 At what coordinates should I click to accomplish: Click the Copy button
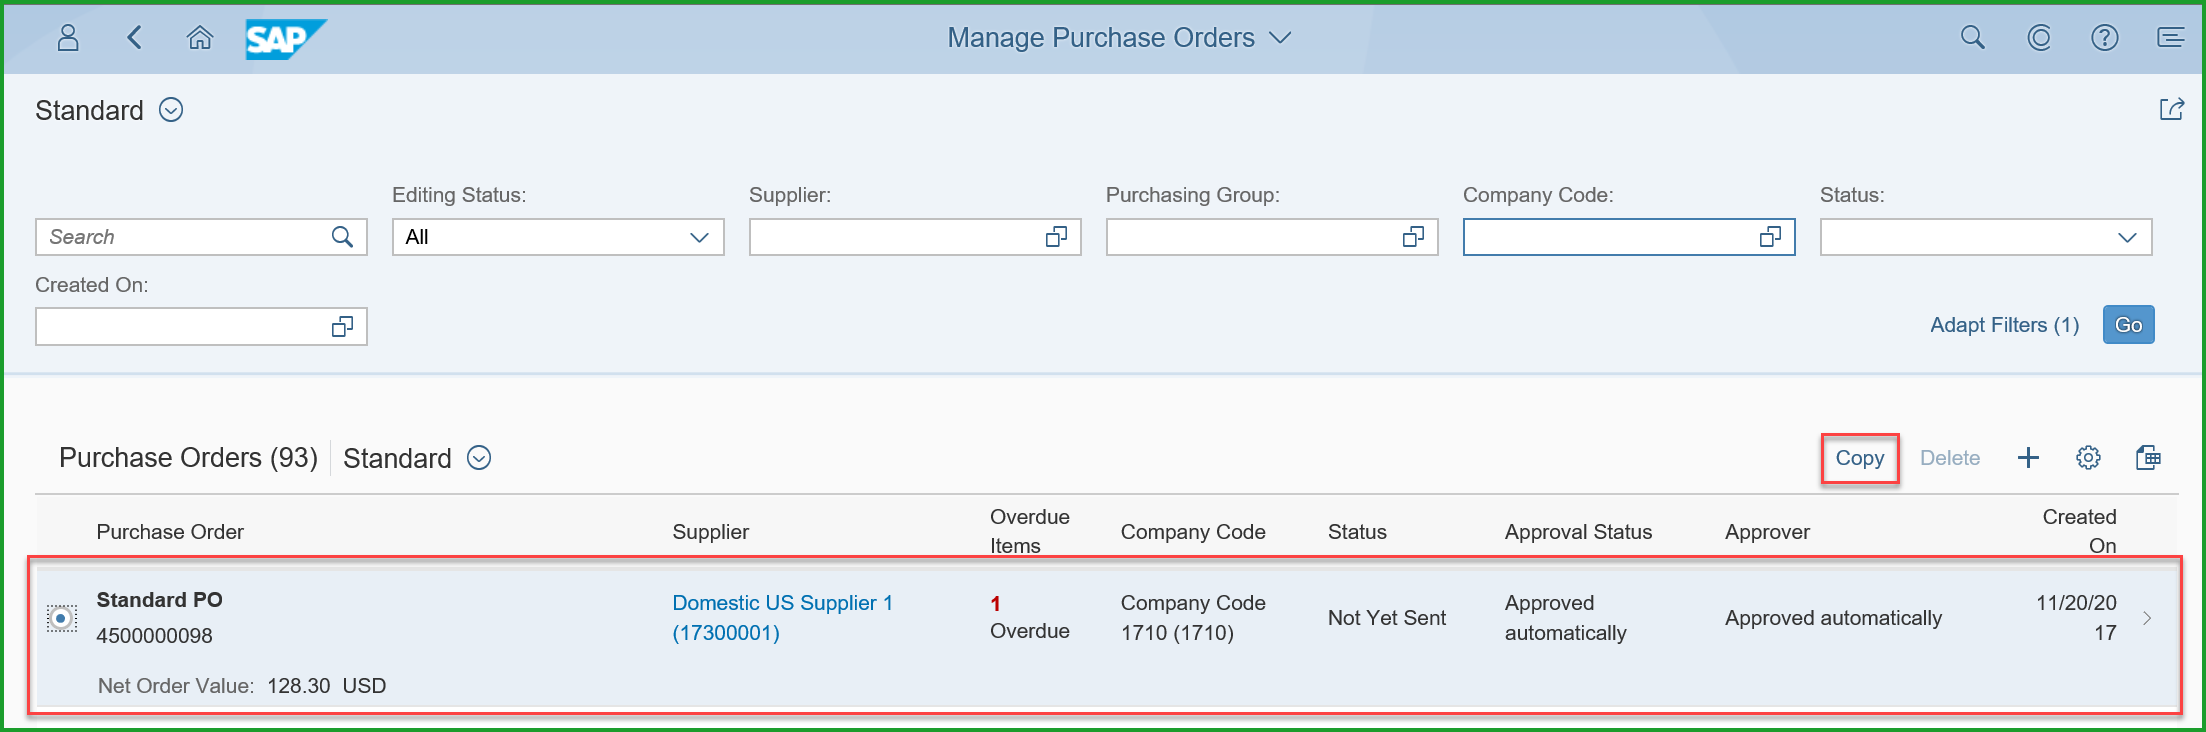(1859, 458)
